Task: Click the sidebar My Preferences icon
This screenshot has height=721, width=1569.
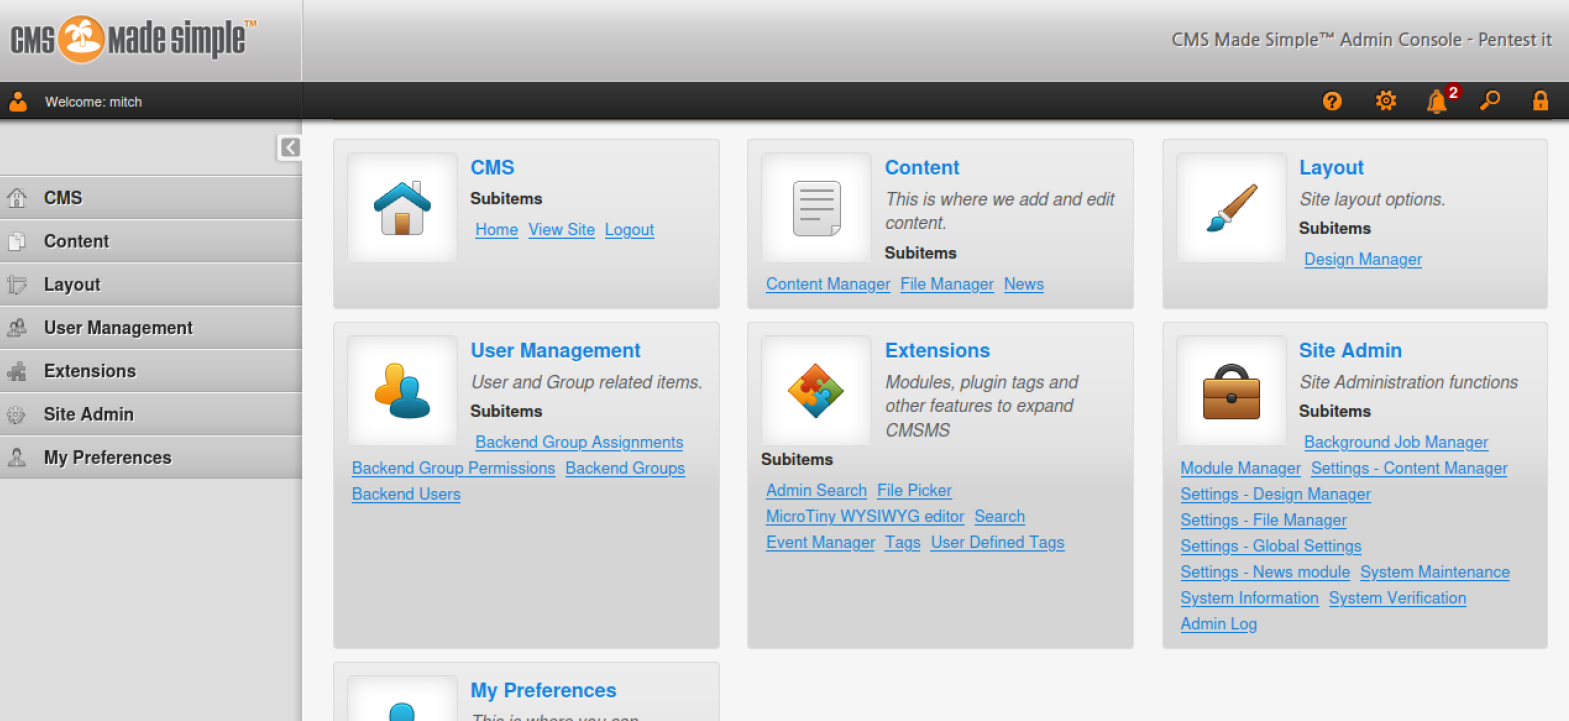Action: [x=17, y=458]
